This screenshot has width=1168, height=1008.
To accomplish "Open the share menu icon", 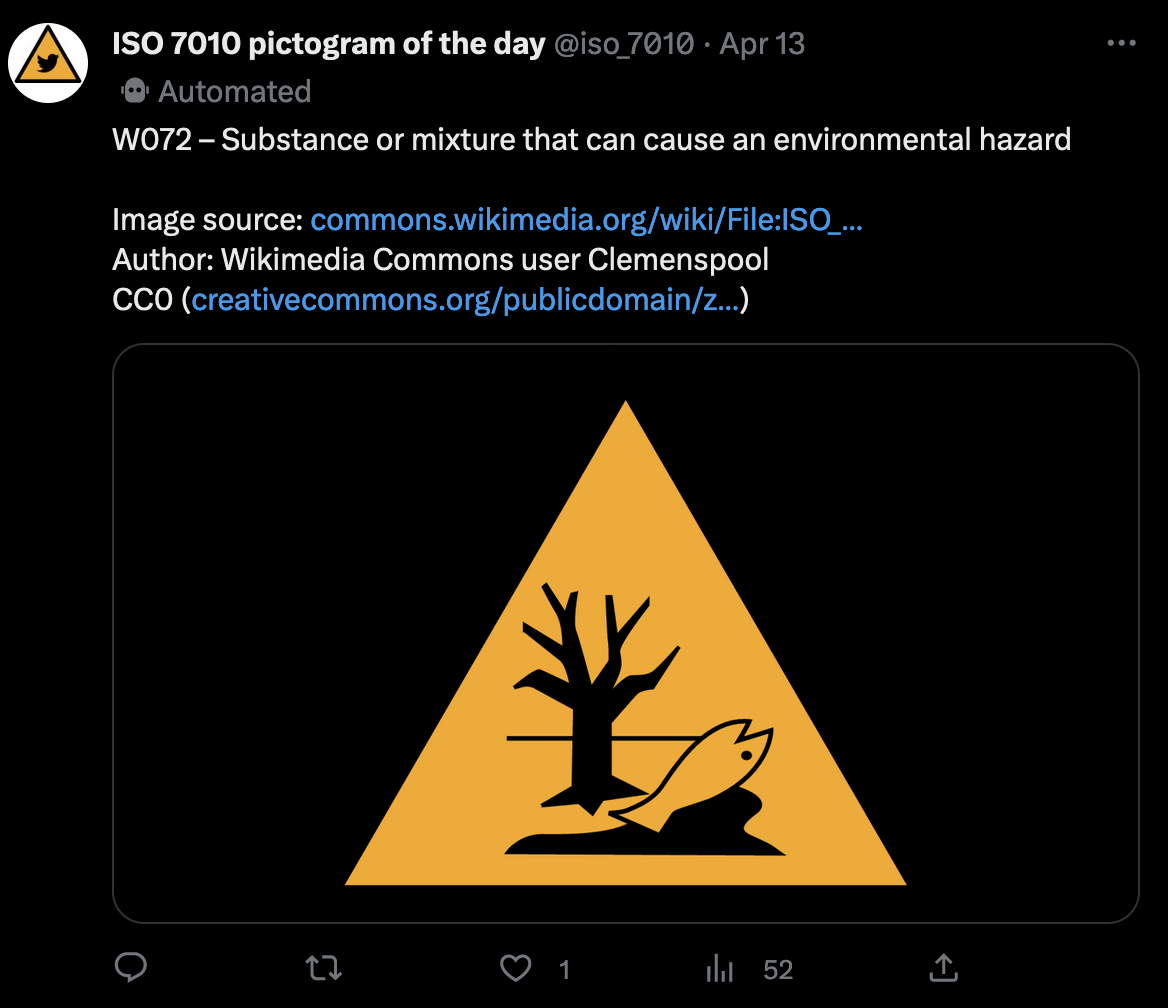I will tap(943, 967).
